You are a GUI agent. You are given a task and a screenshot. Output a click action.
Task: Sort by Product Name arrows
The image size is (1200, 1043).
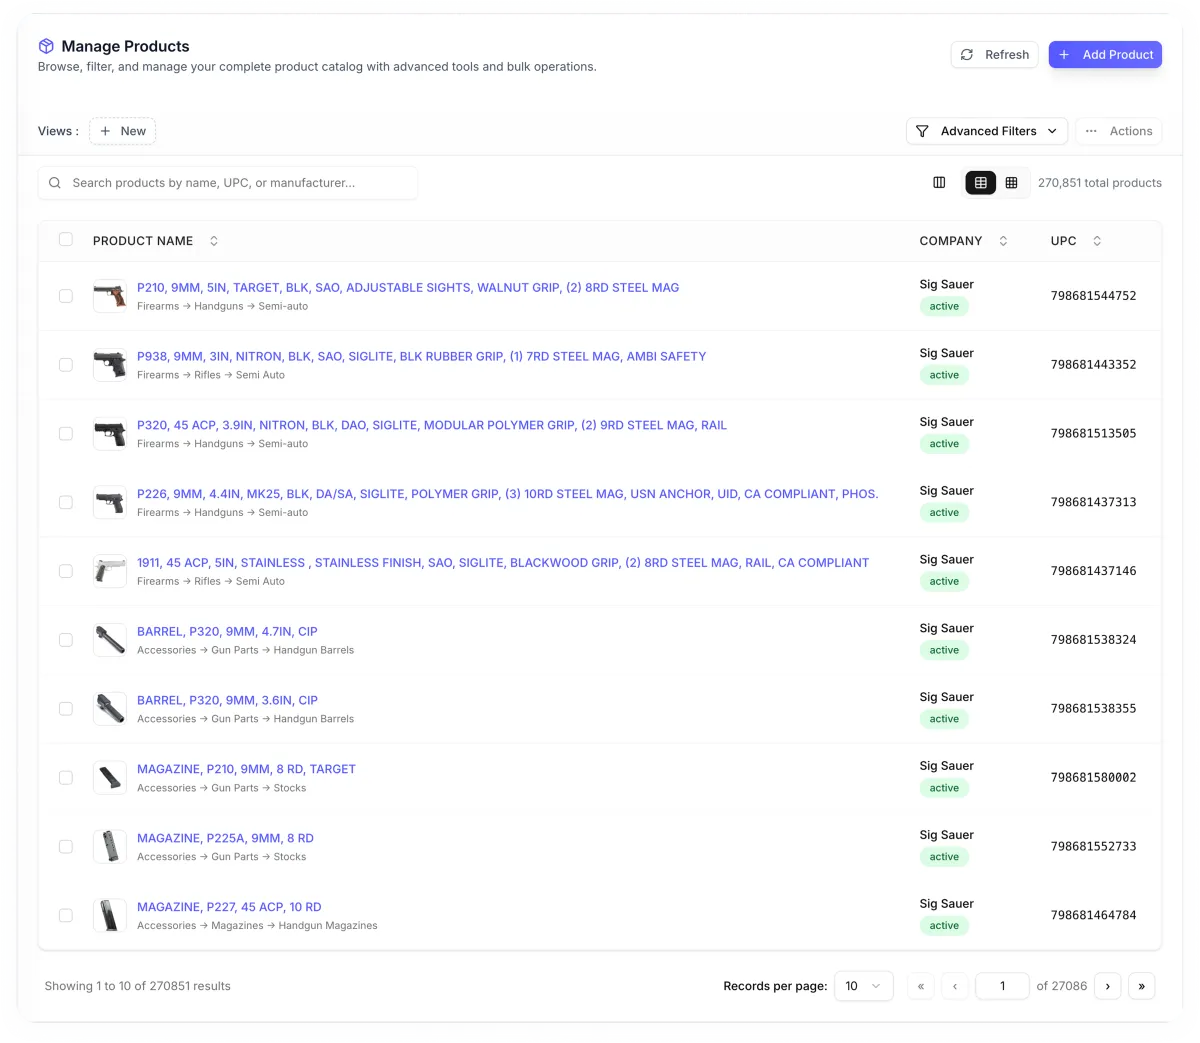coord(214,241)
